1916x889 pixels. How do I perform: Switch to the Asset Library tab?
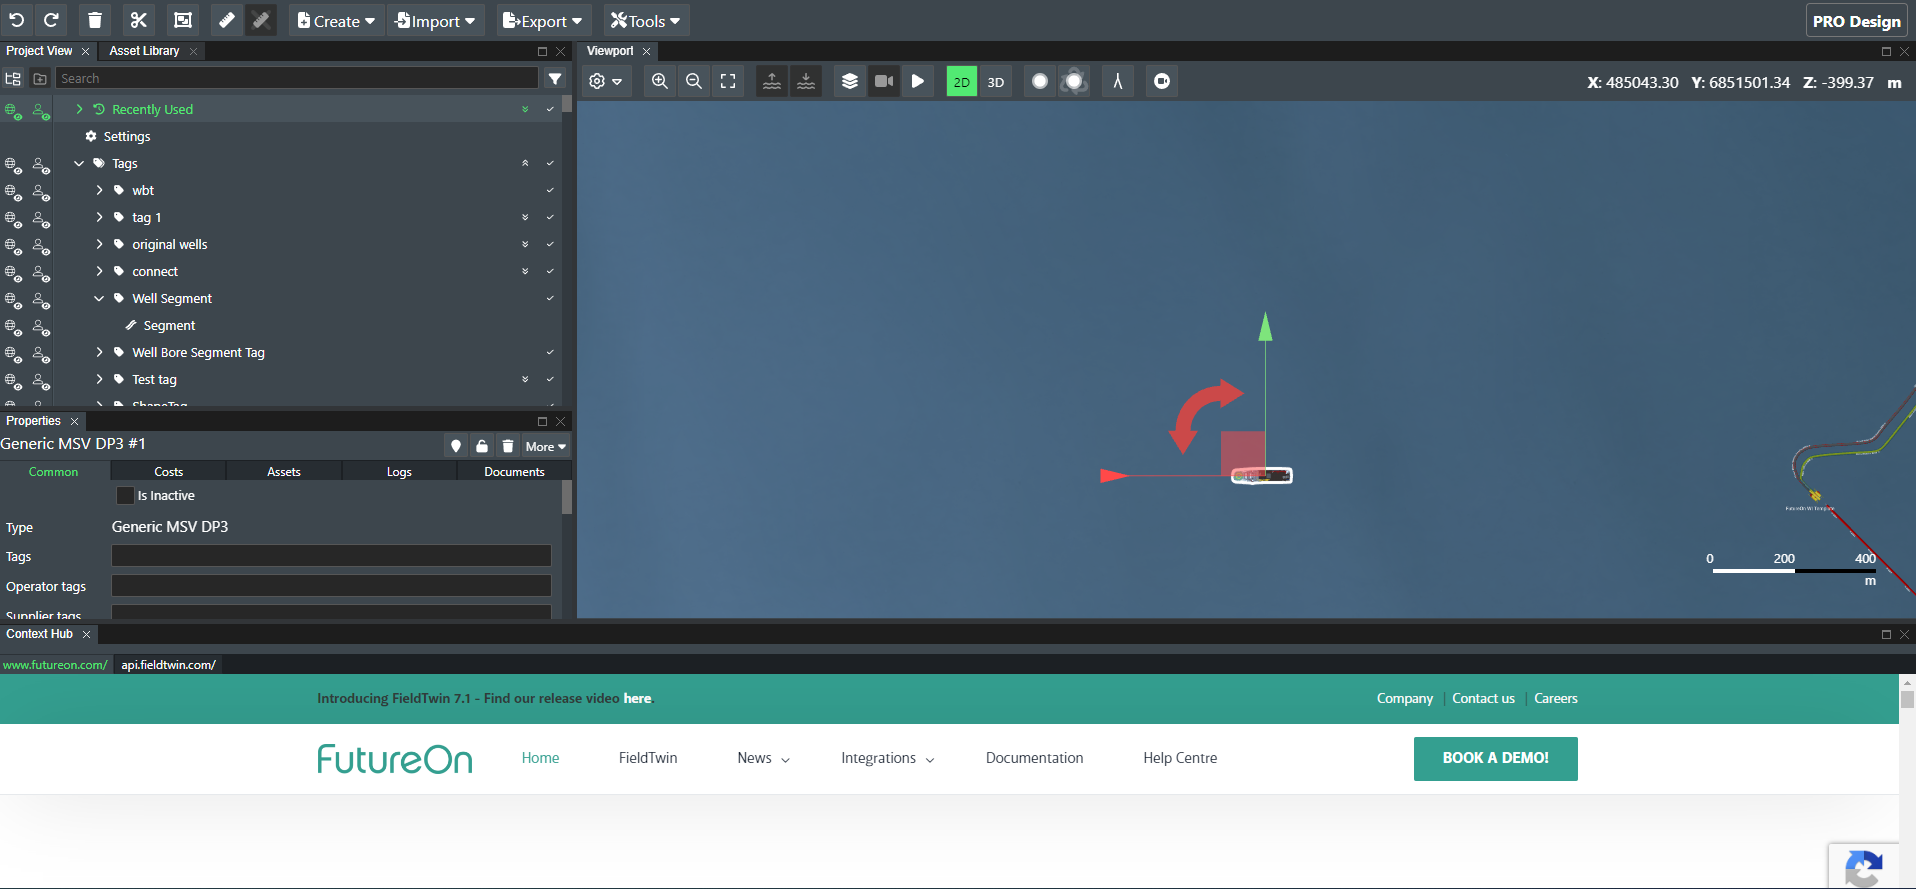click(144, 51)
